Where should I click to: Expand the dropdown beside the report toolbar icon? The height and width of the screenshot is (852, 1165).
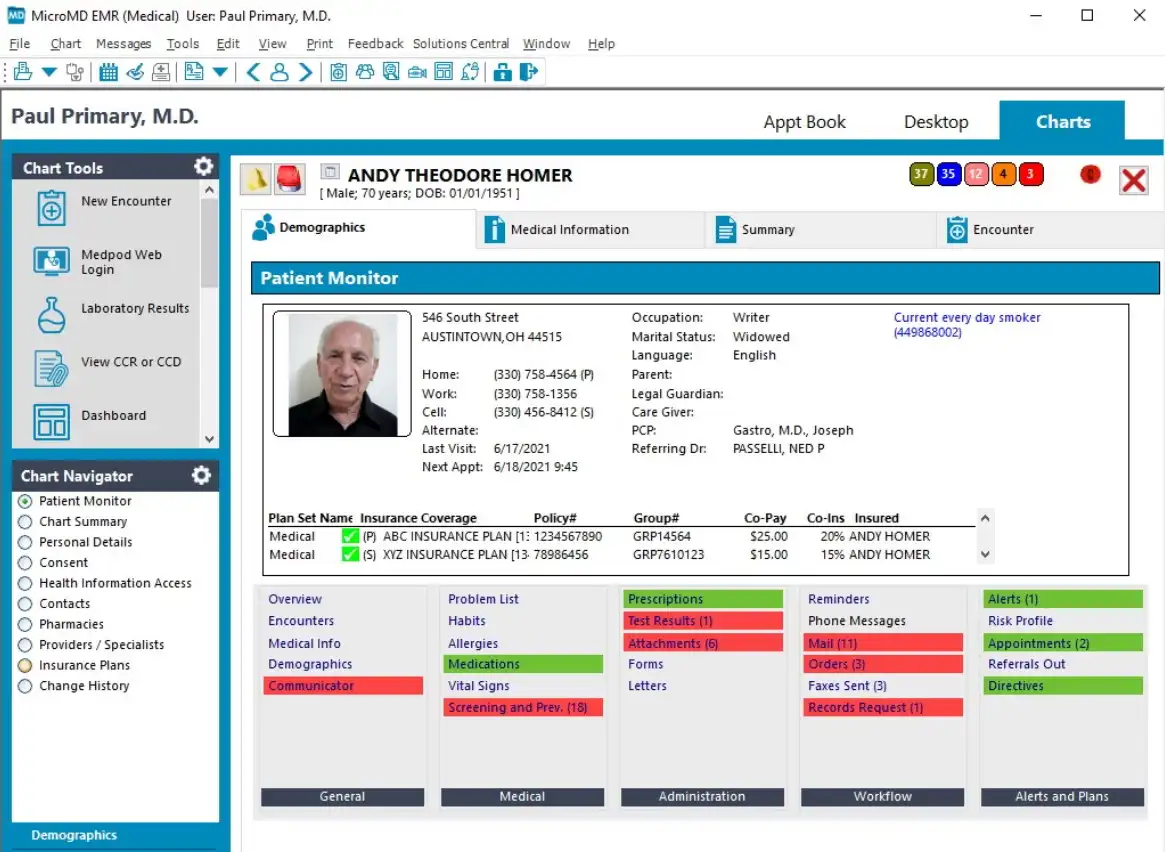pyautogui.click(x=218, y=71)
